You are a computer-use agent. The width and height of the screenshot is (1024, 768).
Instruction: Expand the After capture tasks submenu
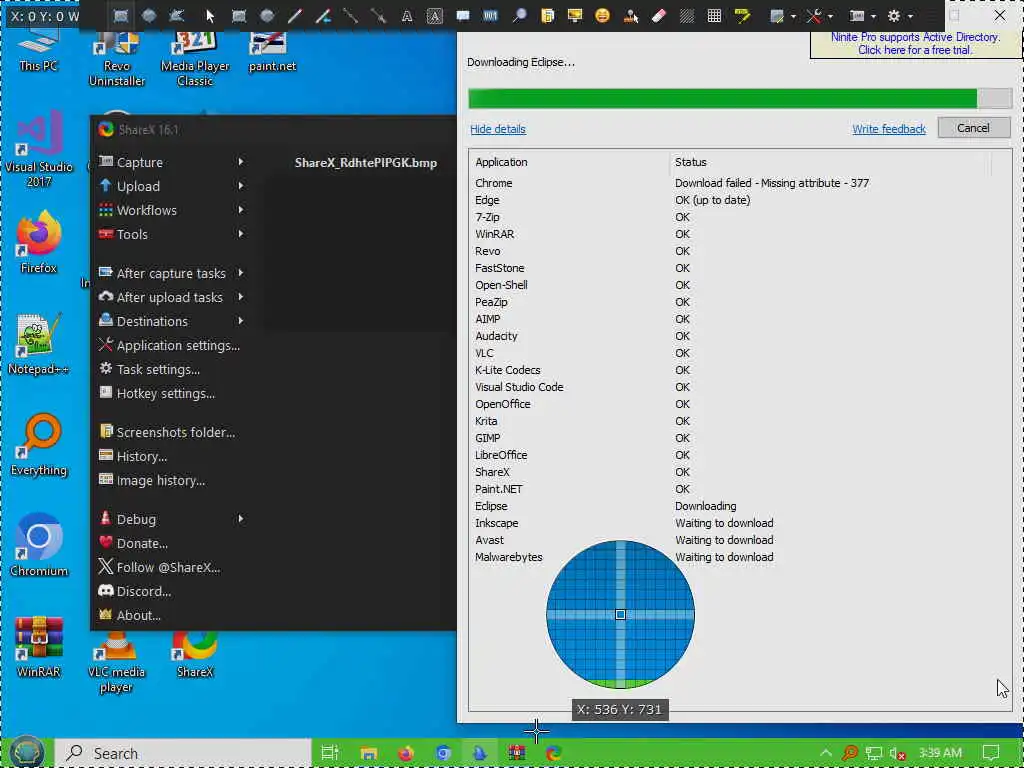tap(241, 273)
